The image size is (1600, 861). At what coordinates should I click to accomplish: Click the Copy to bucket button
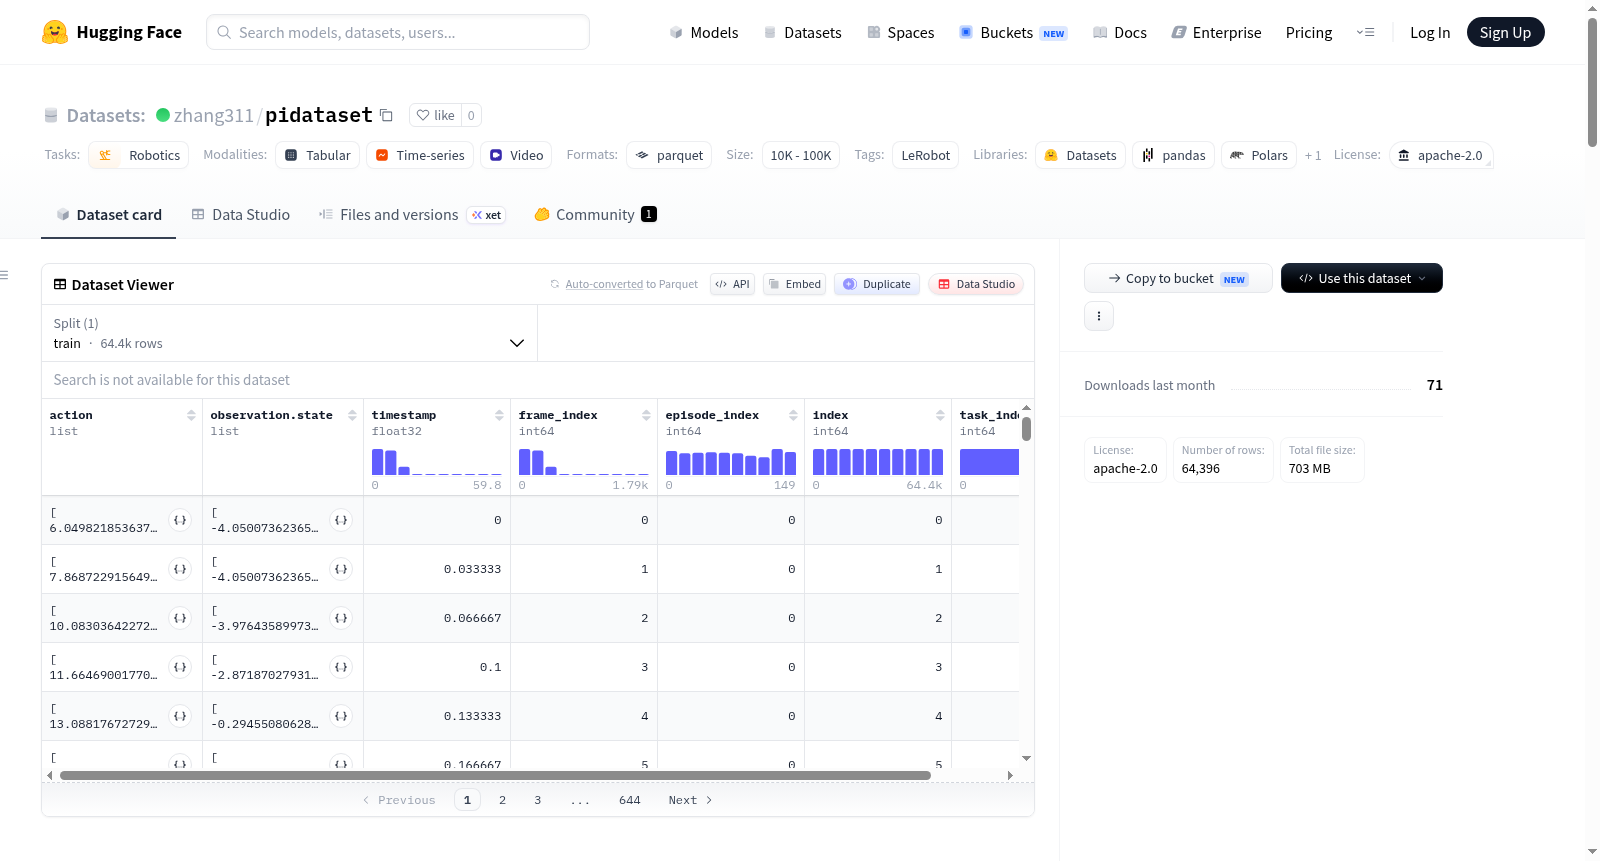1178,278
